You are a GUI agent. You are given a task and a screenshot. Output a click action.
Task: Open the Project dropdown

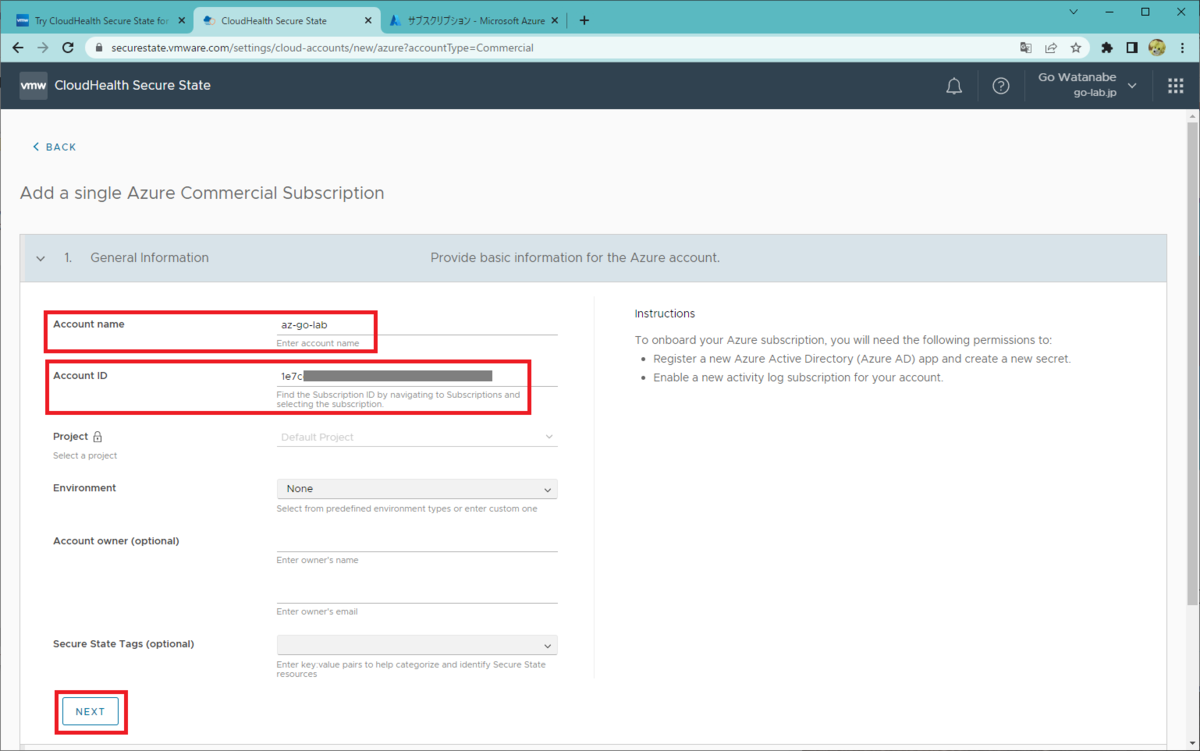(x=417, y=437)
